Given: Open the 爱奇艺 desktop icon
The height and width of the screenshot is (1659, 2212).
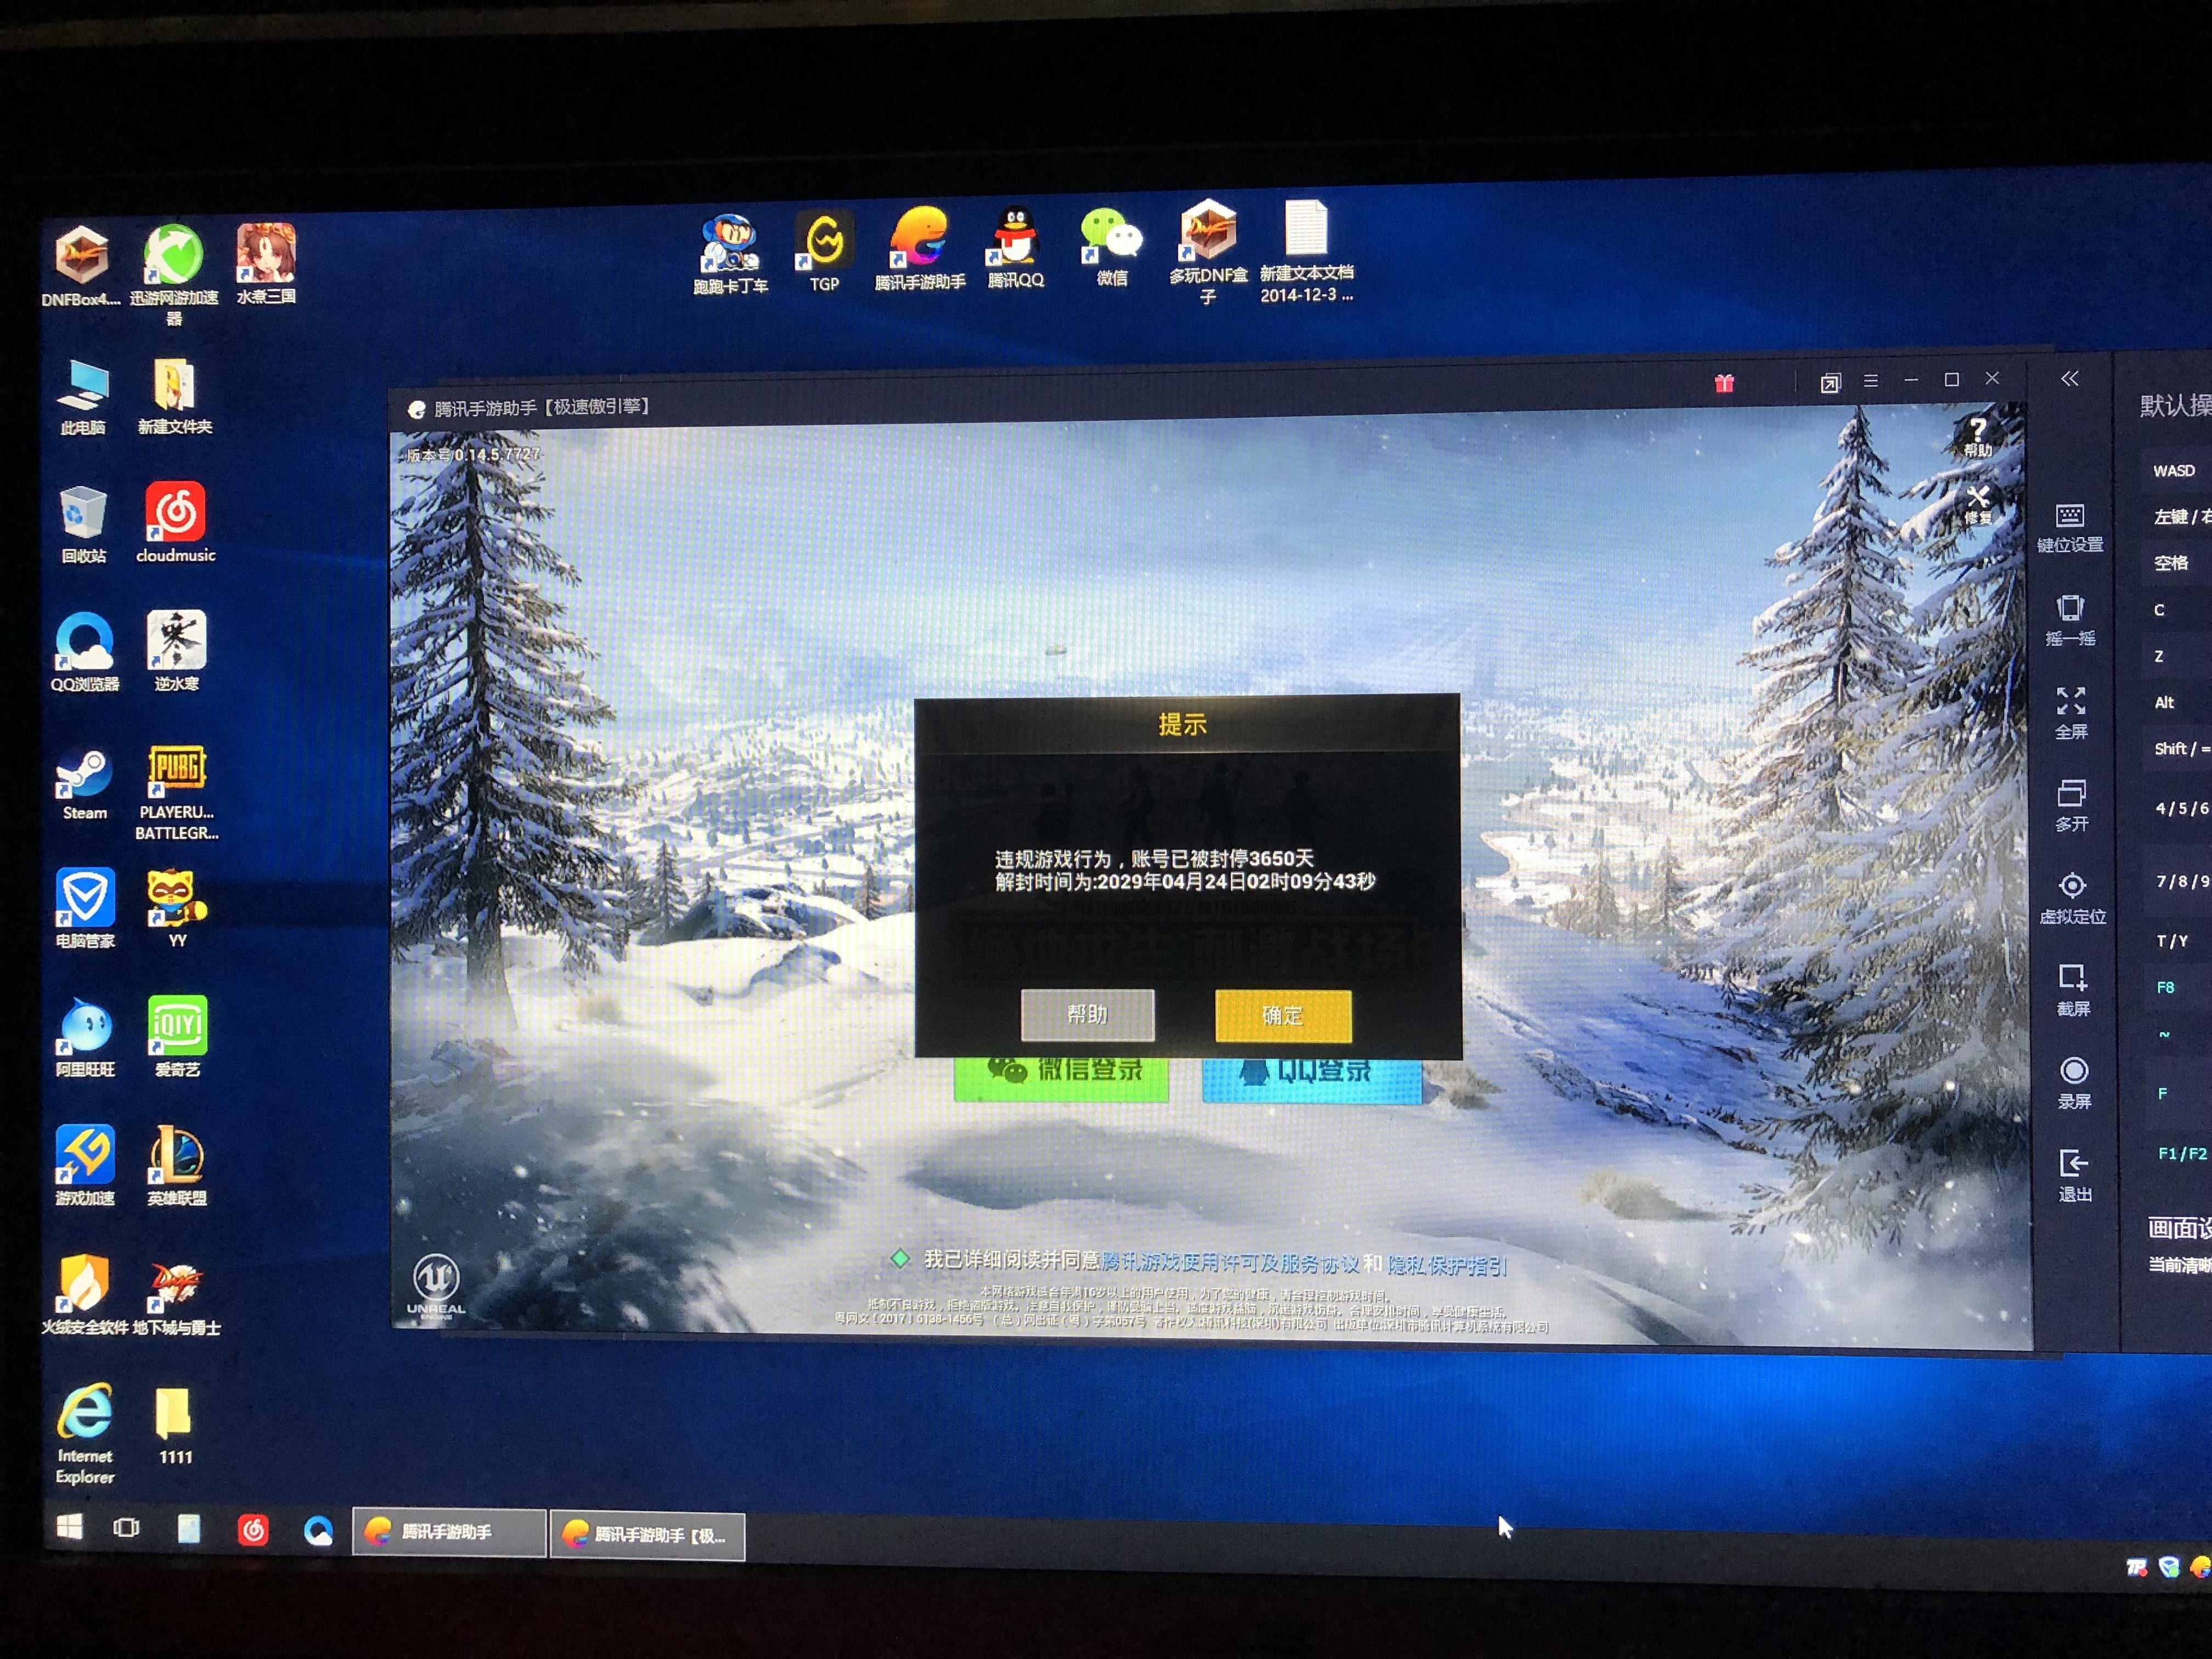Looking at the screenshot, I should (178, 1036).
